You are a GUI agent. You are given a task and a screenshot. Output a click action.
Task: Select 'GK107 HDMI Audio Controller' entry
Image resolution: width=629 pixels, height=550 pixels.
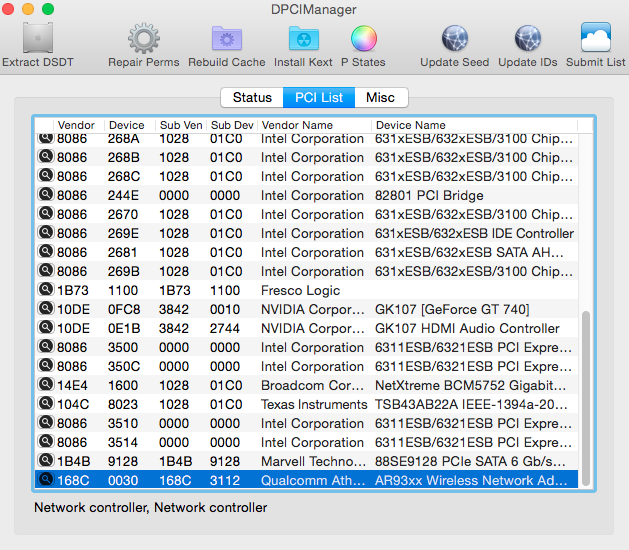click(467, 329)
